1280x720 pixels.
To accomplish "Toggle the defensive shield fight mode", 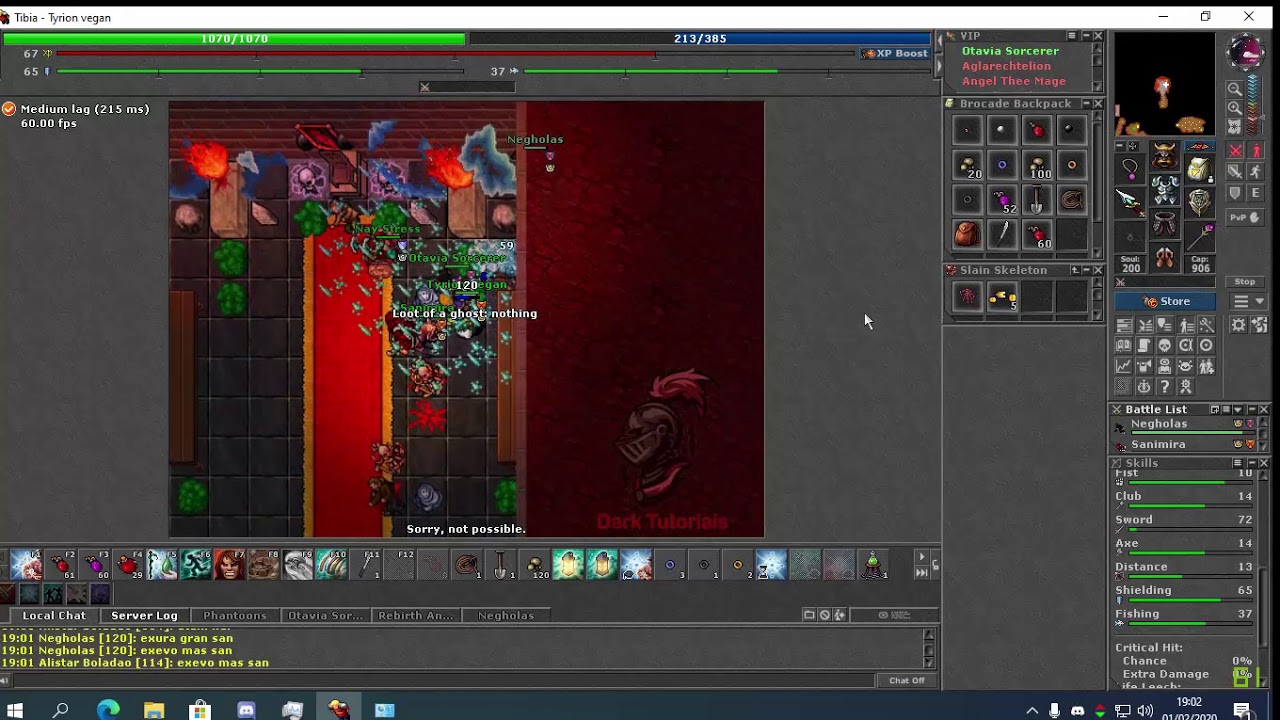I will click(1235, 193).
